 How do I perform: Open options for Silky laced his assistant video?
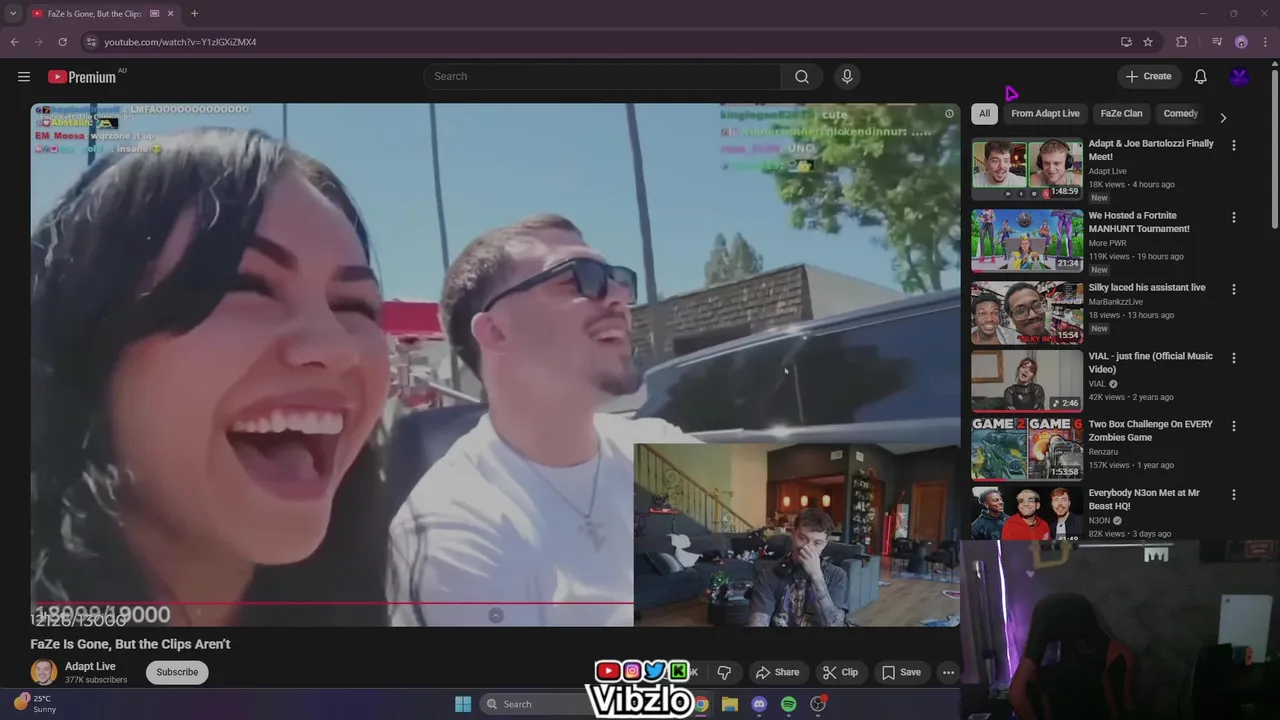(x=1233, y=289)
